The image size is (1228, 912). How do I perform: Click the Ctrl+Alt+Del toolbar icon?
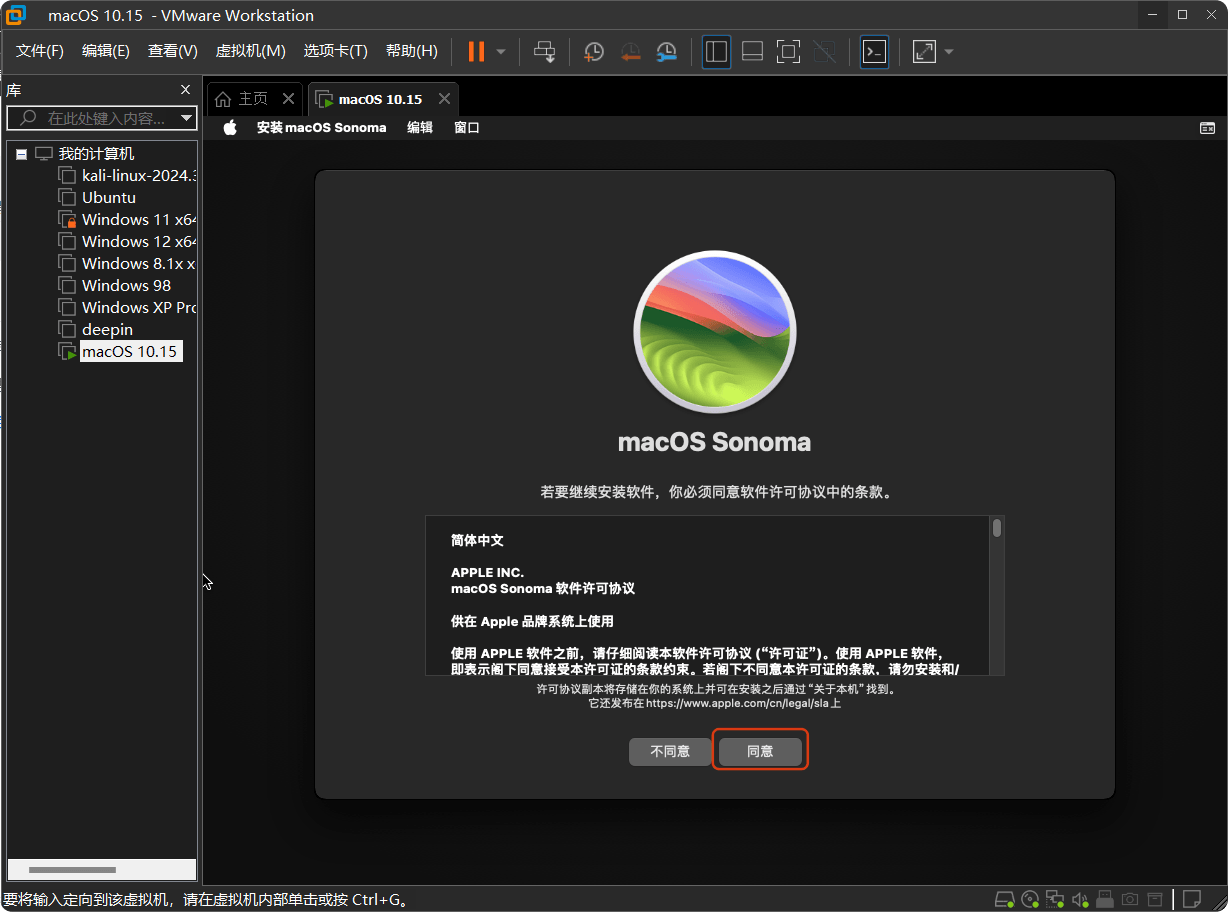point(545,51)
